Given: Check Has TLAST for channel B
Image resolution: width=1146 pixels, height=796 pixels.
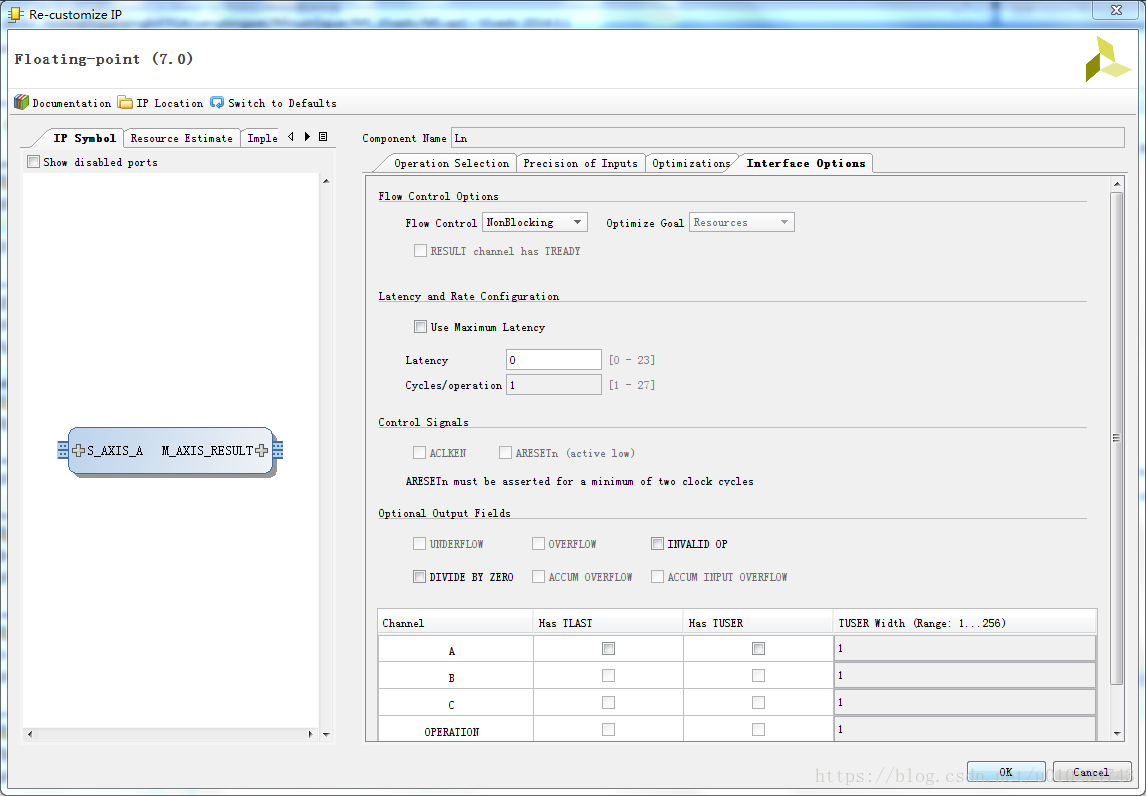Looking at the screenshot, I should tap(608, 675).
